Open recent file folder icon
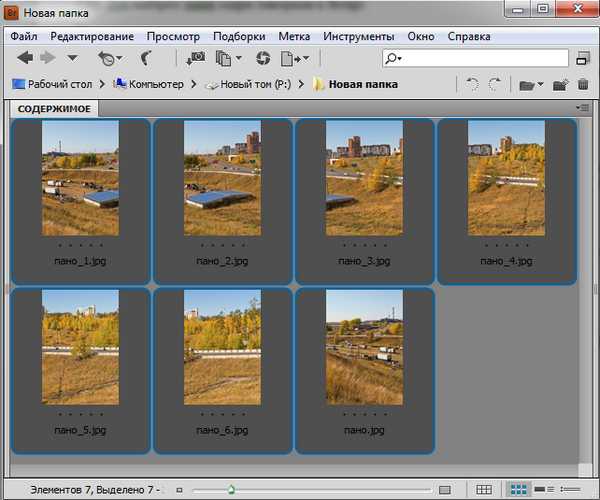The image size is (600, 500). (527, 85)
